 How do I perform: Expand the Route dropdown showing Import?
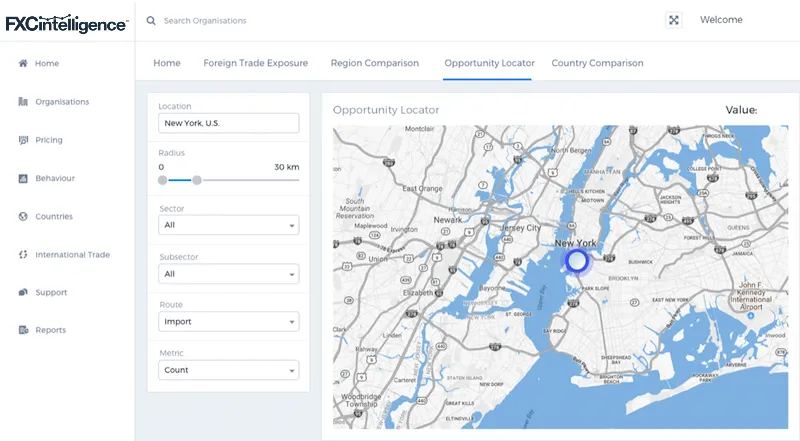coord(229,322)
